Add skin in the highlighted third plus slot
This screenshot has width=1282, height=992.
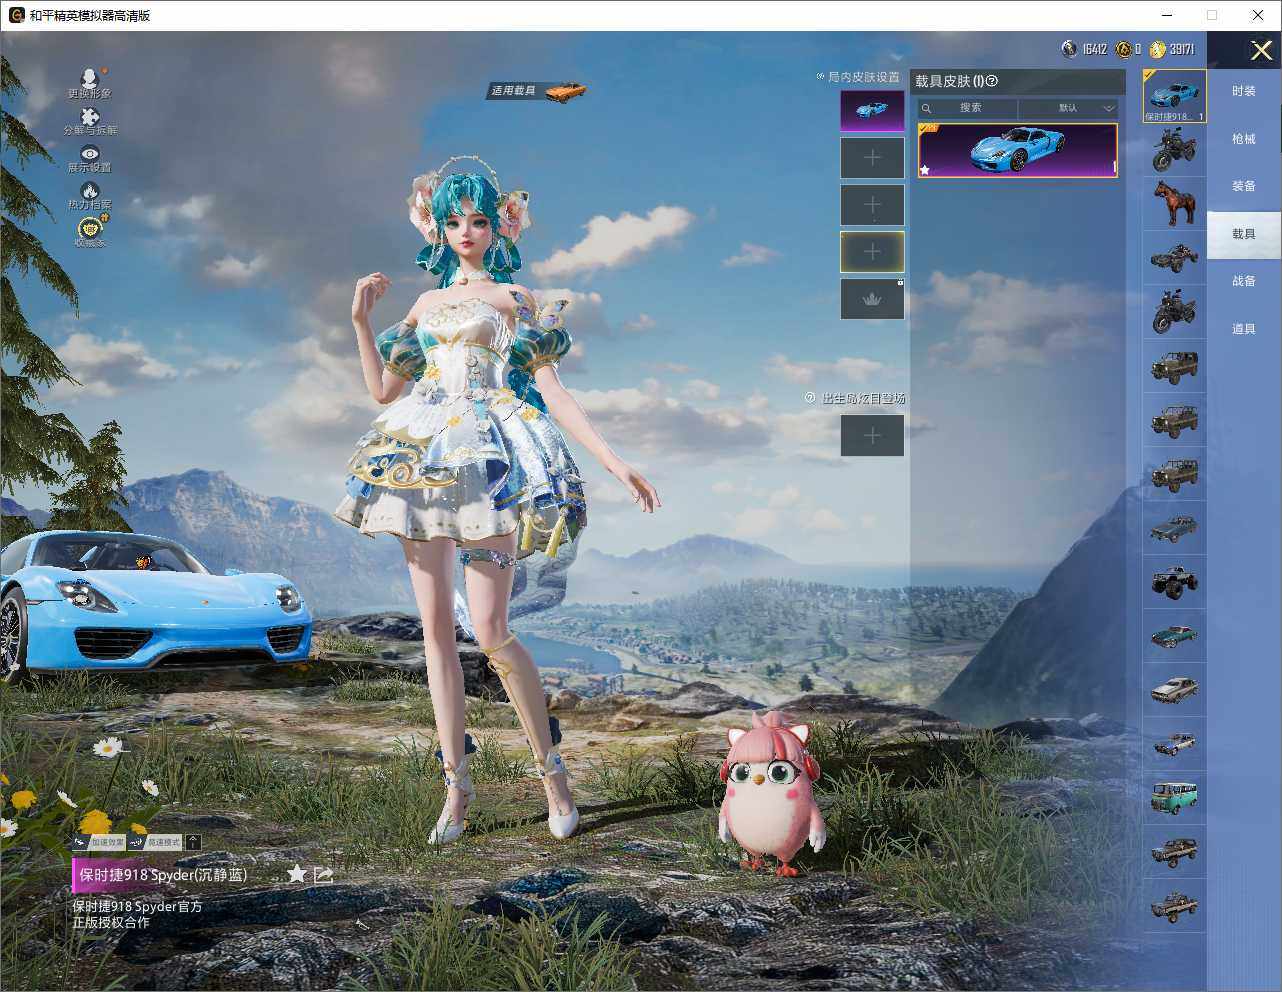[872, 252]
